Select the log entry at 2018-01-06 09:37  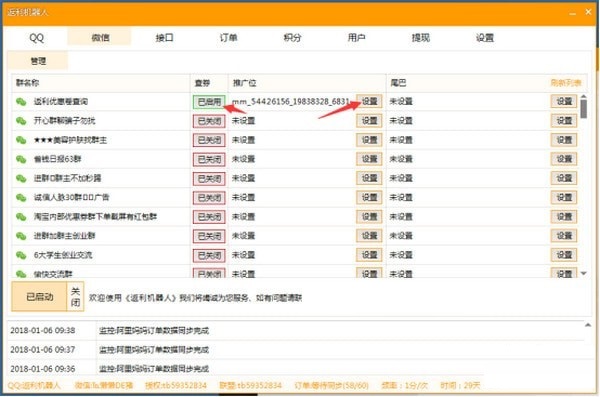tap(296, 350)
